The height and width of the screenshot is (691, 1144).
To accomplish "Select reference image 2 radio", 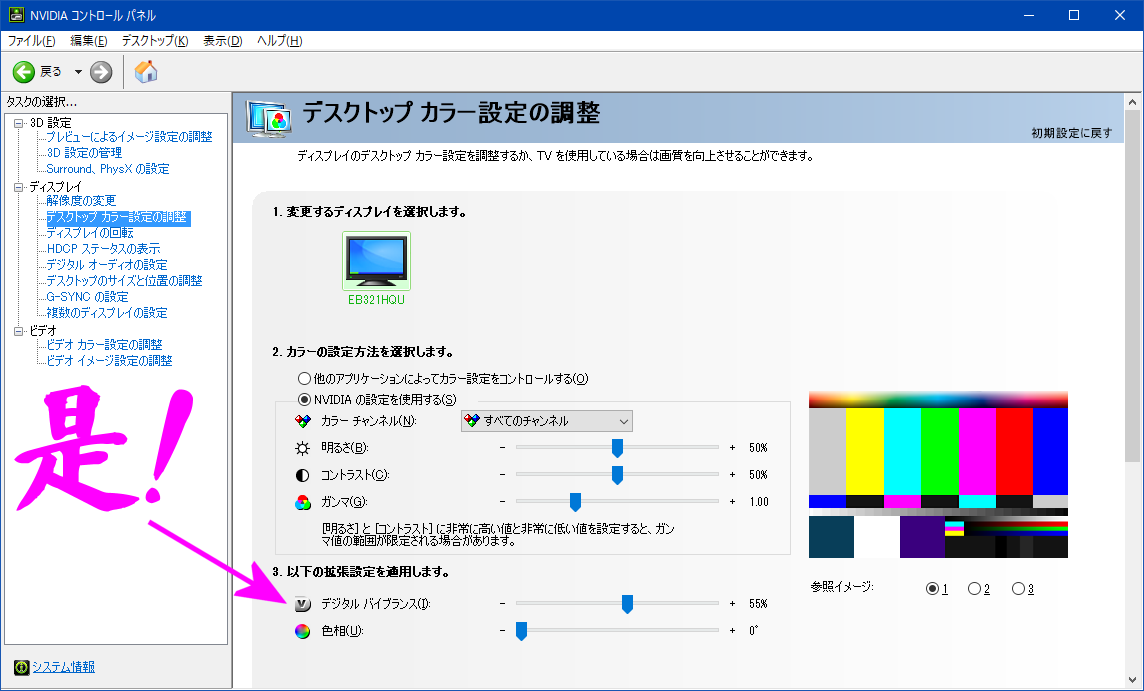I will tap(974, 589).
